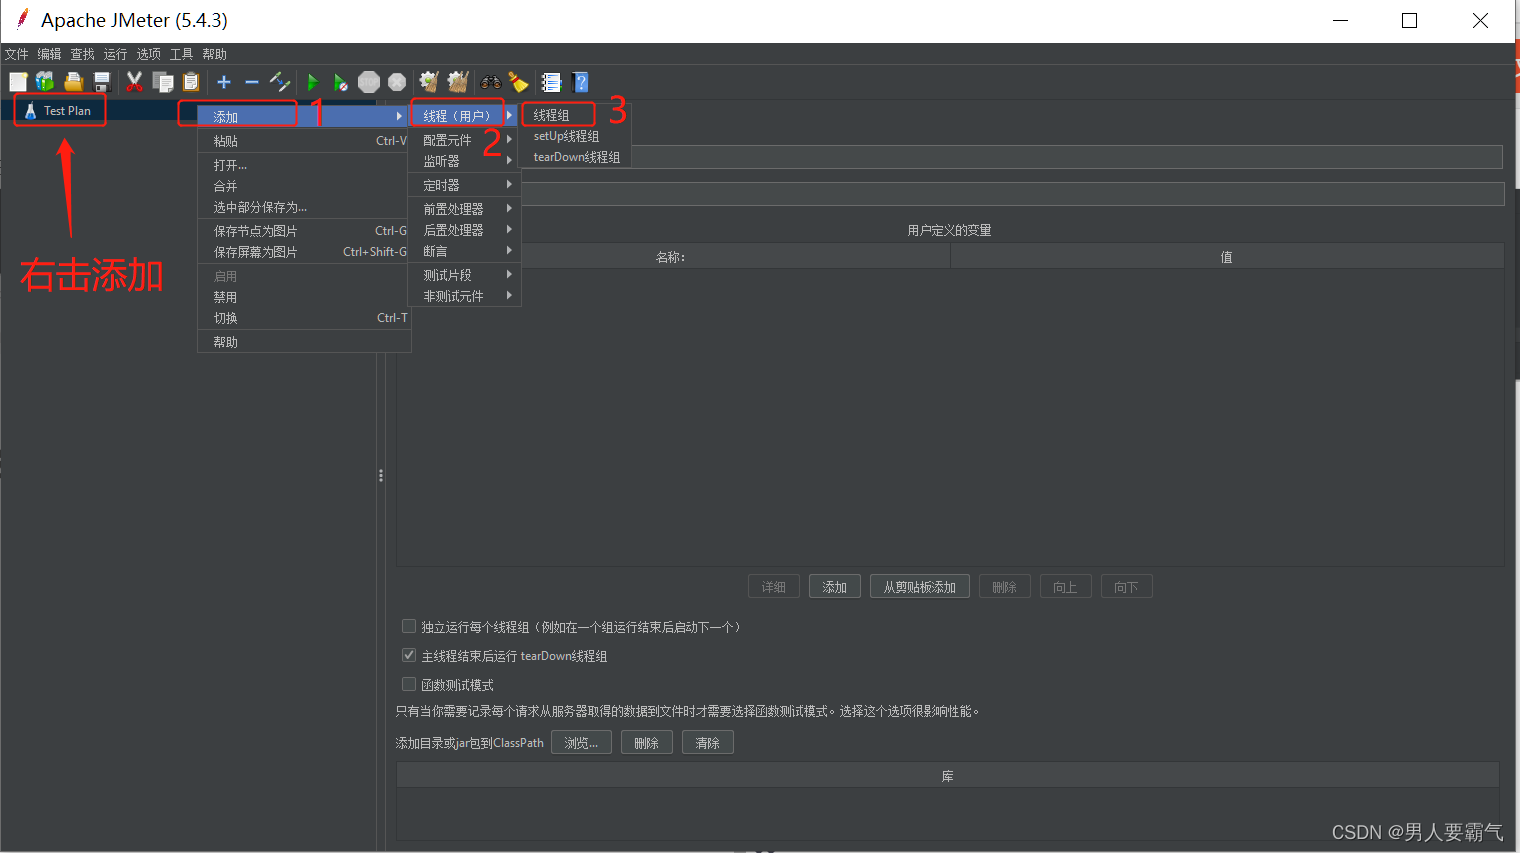Open the 文件 menu
Viewport: 1520px width, 853px height.
(x=17, y=54)
